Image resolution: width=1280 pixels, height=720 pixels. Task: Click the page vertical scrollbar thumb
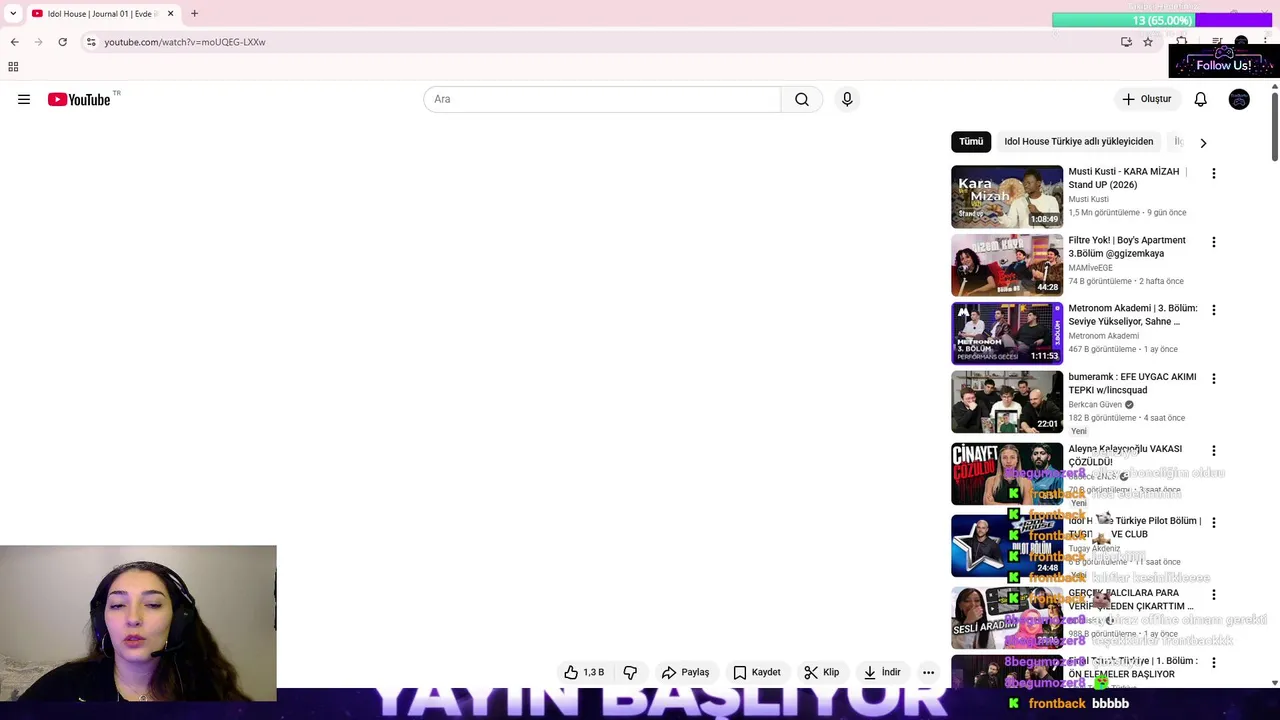coord(1275,127)
